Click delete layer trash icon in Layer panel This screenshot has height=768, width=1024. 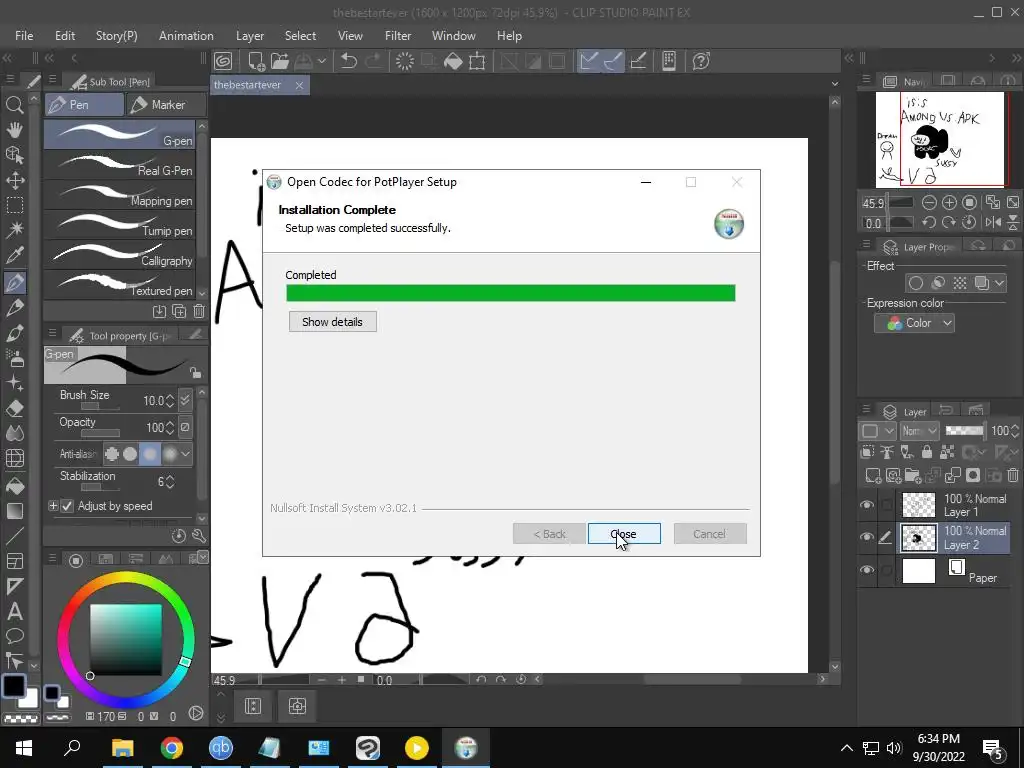pos(1013,475)
